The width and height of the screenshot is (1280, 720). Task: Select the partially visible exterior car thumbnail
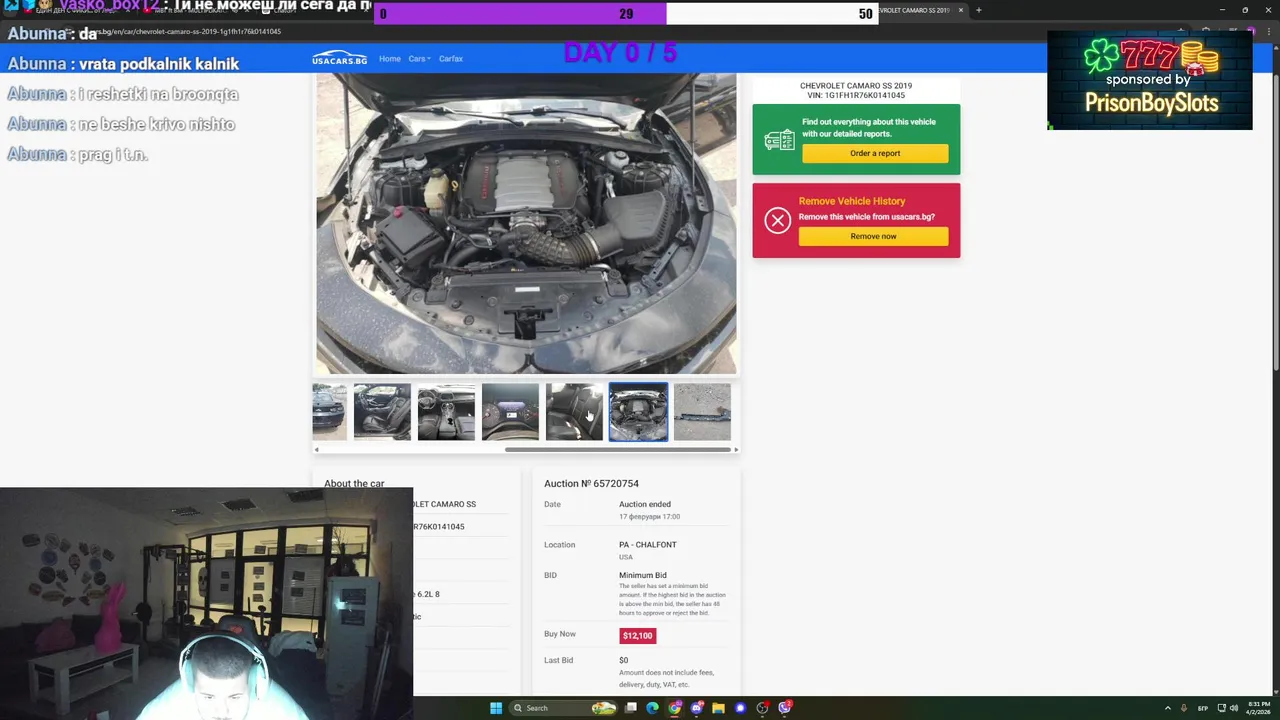[329, 411]
